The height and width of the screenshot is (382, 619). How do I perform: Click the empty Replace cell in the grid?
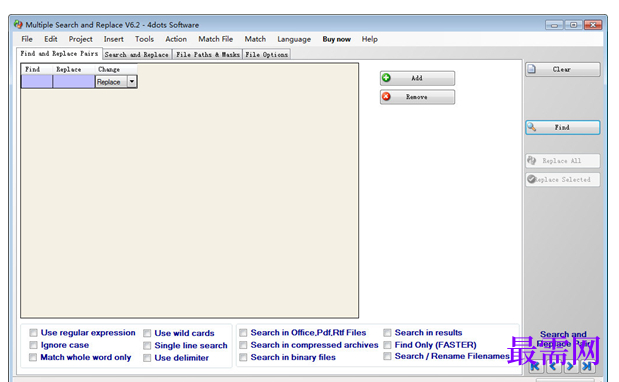(x=74, y=82)
